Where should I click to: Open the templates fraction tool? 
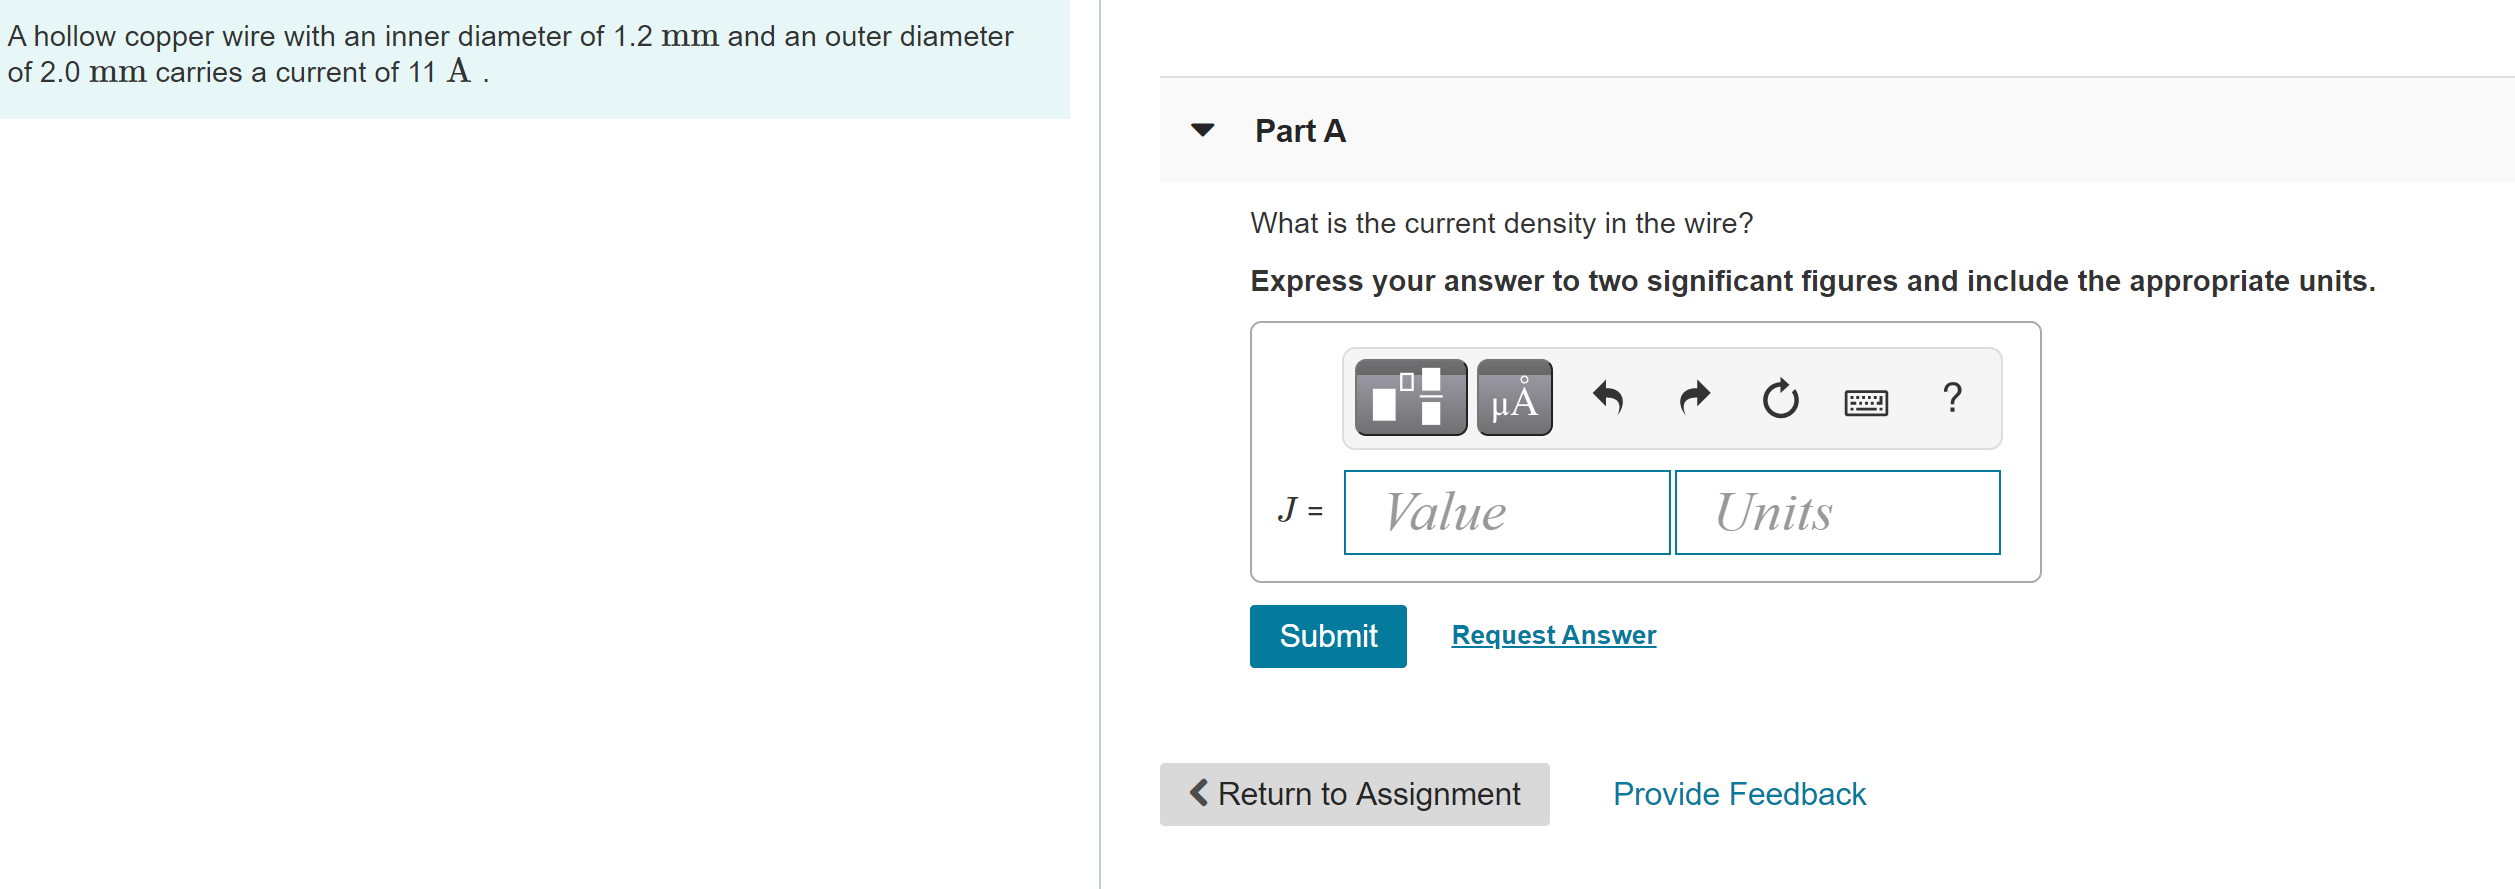[x=1411, y=398]
